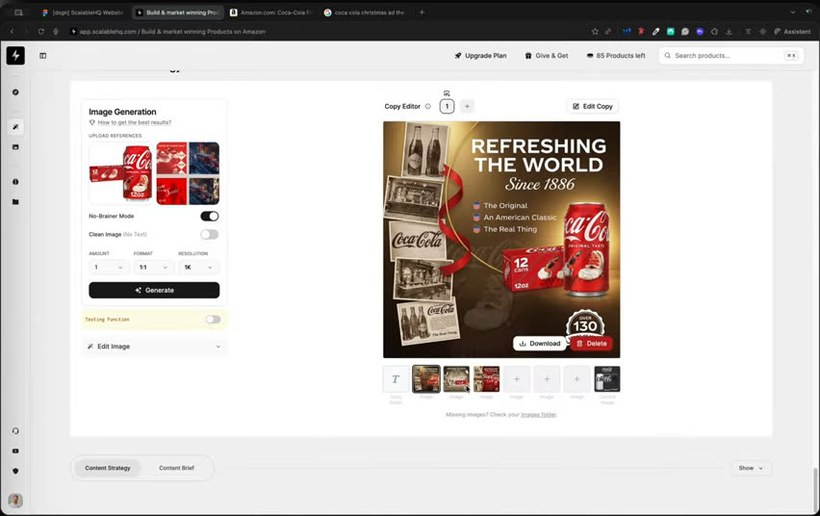The width and height of the screenshot is (820, 516).
Task: Click the ScalableHQ lightning bolt logo
Action: tap(16, 55)
